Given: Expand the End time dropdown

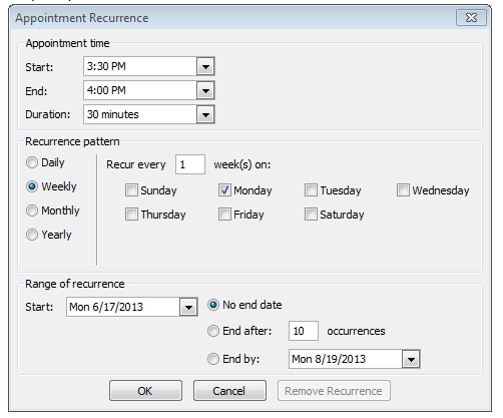Looking at the screenshot, I should (205, 90).
